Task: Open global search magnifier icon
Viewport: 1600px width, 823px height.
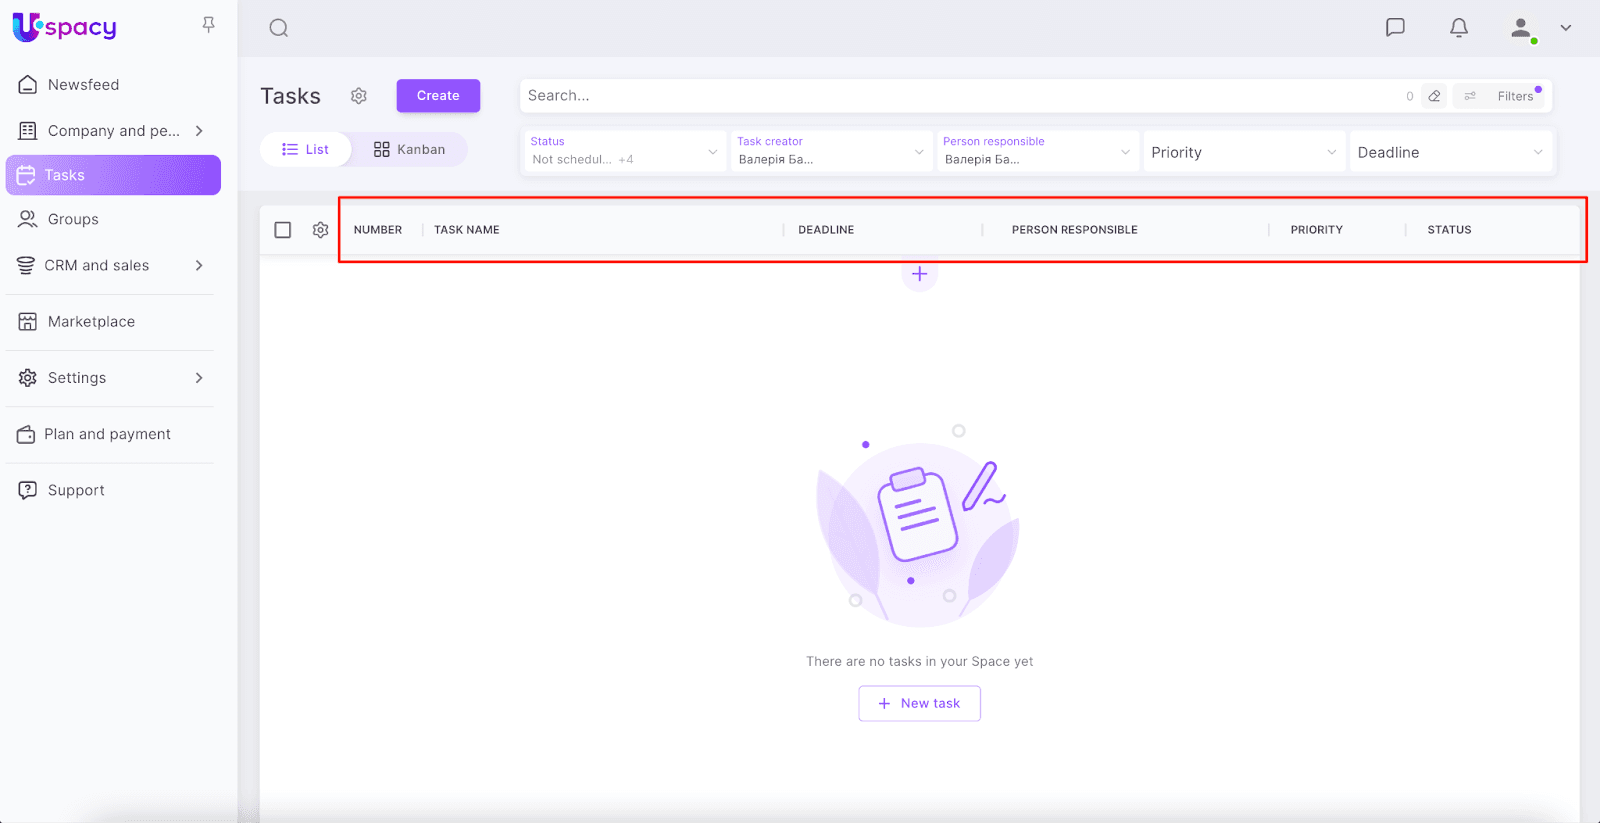Action: click(x=279, y=28)
